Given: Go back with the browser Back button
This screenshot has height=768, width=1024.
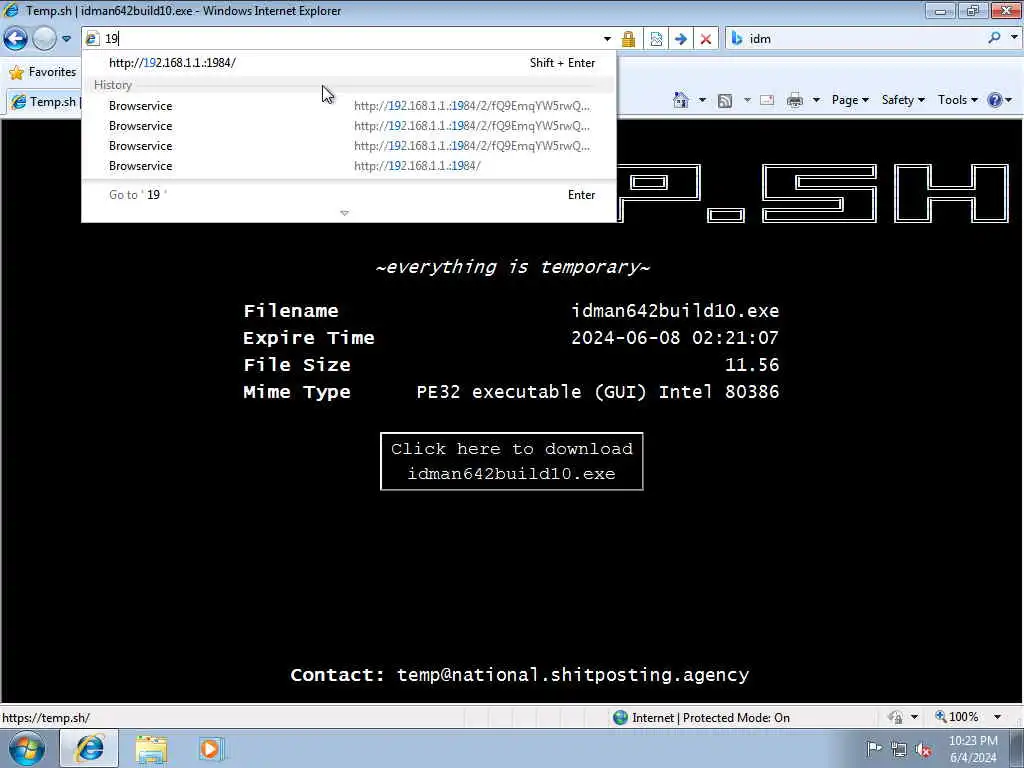Looking at the screenshot, I should (15, 39).
